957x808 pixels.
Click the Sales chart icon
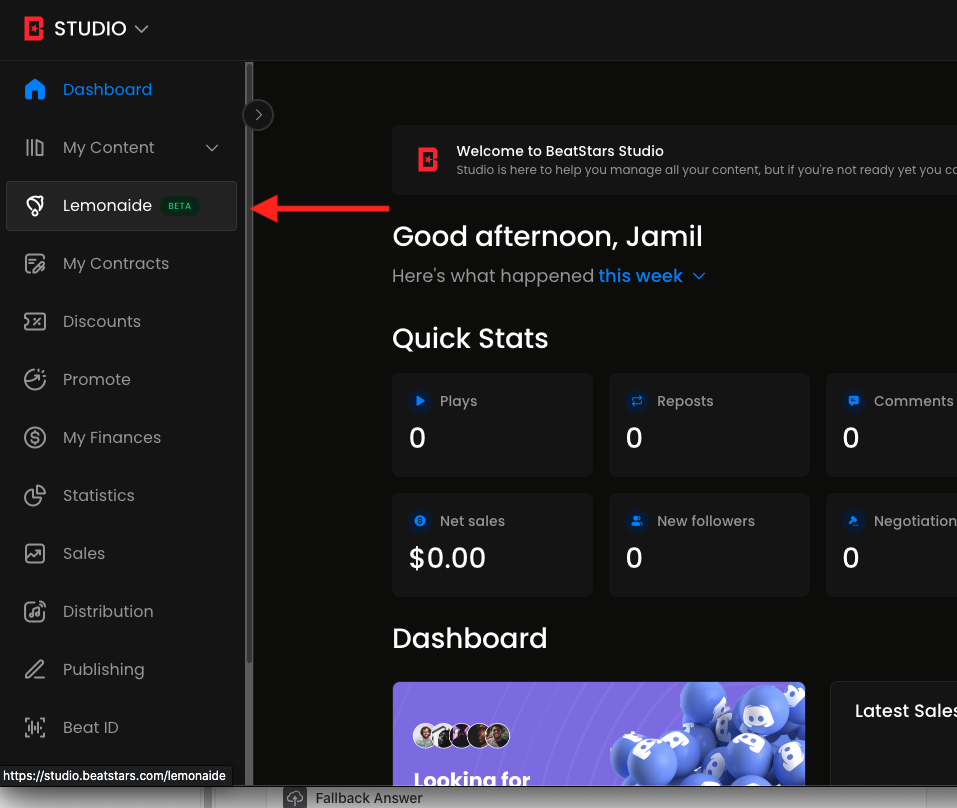[35, 554]
